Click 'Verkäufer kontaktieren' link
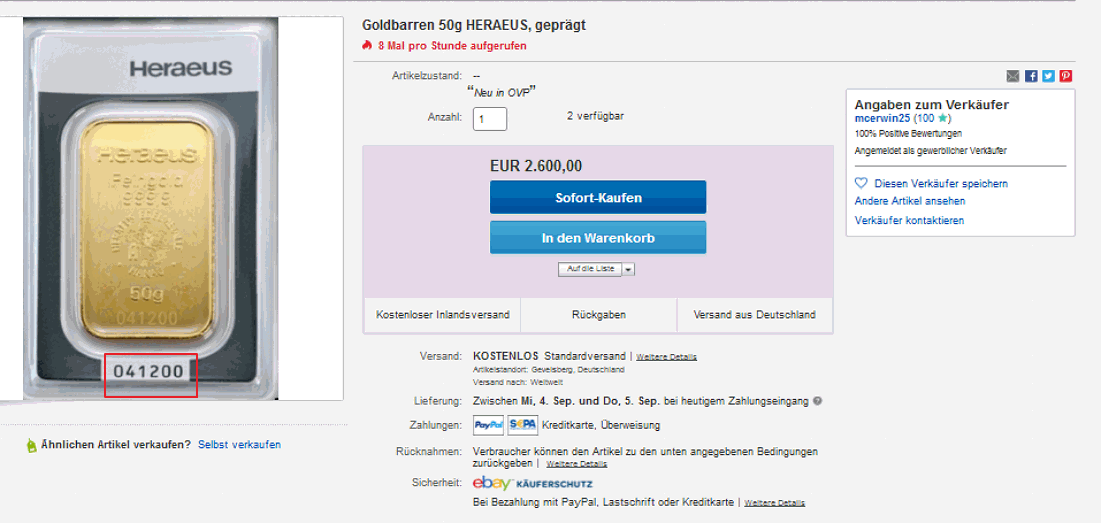The height and width of the screenshot is (523, 1101). (x=909, y=220)
